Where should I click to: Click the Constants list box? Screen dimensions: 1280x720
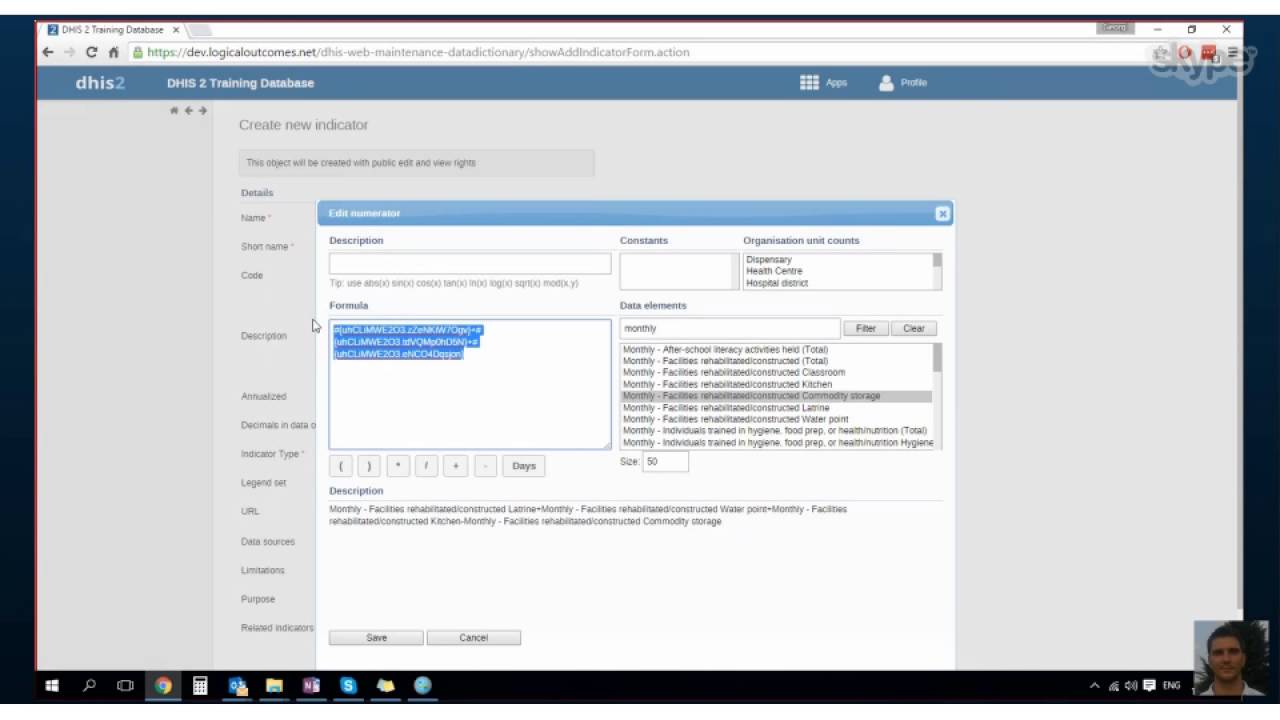click(x=679, y=271)
